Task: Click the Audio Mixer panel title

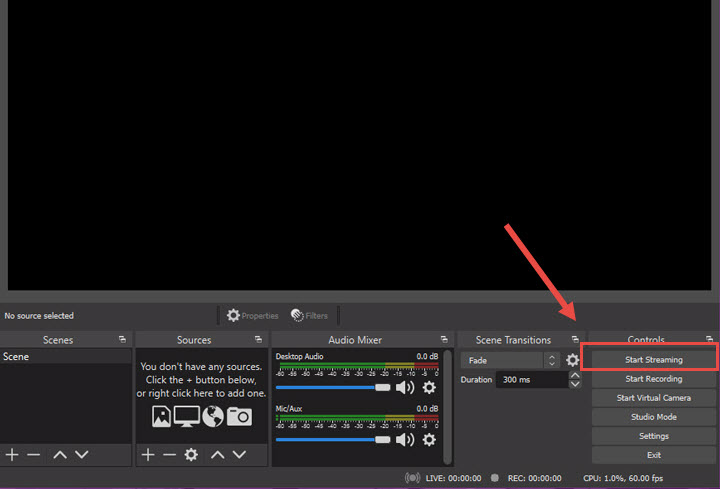Action: [x=355, y=340]
